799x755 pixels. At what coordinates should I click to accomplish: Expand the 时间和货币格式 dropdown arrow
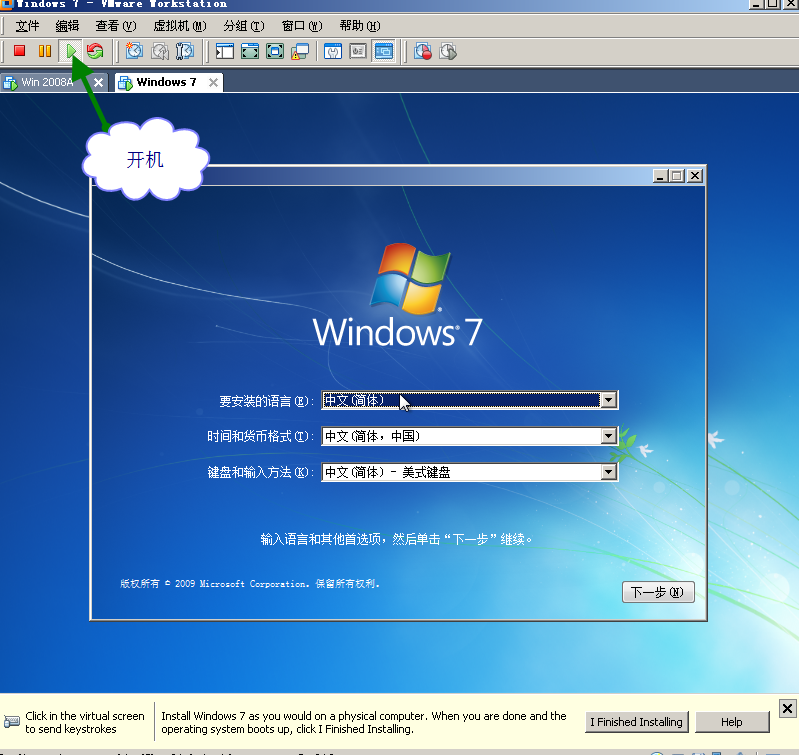tap(608, 436)
